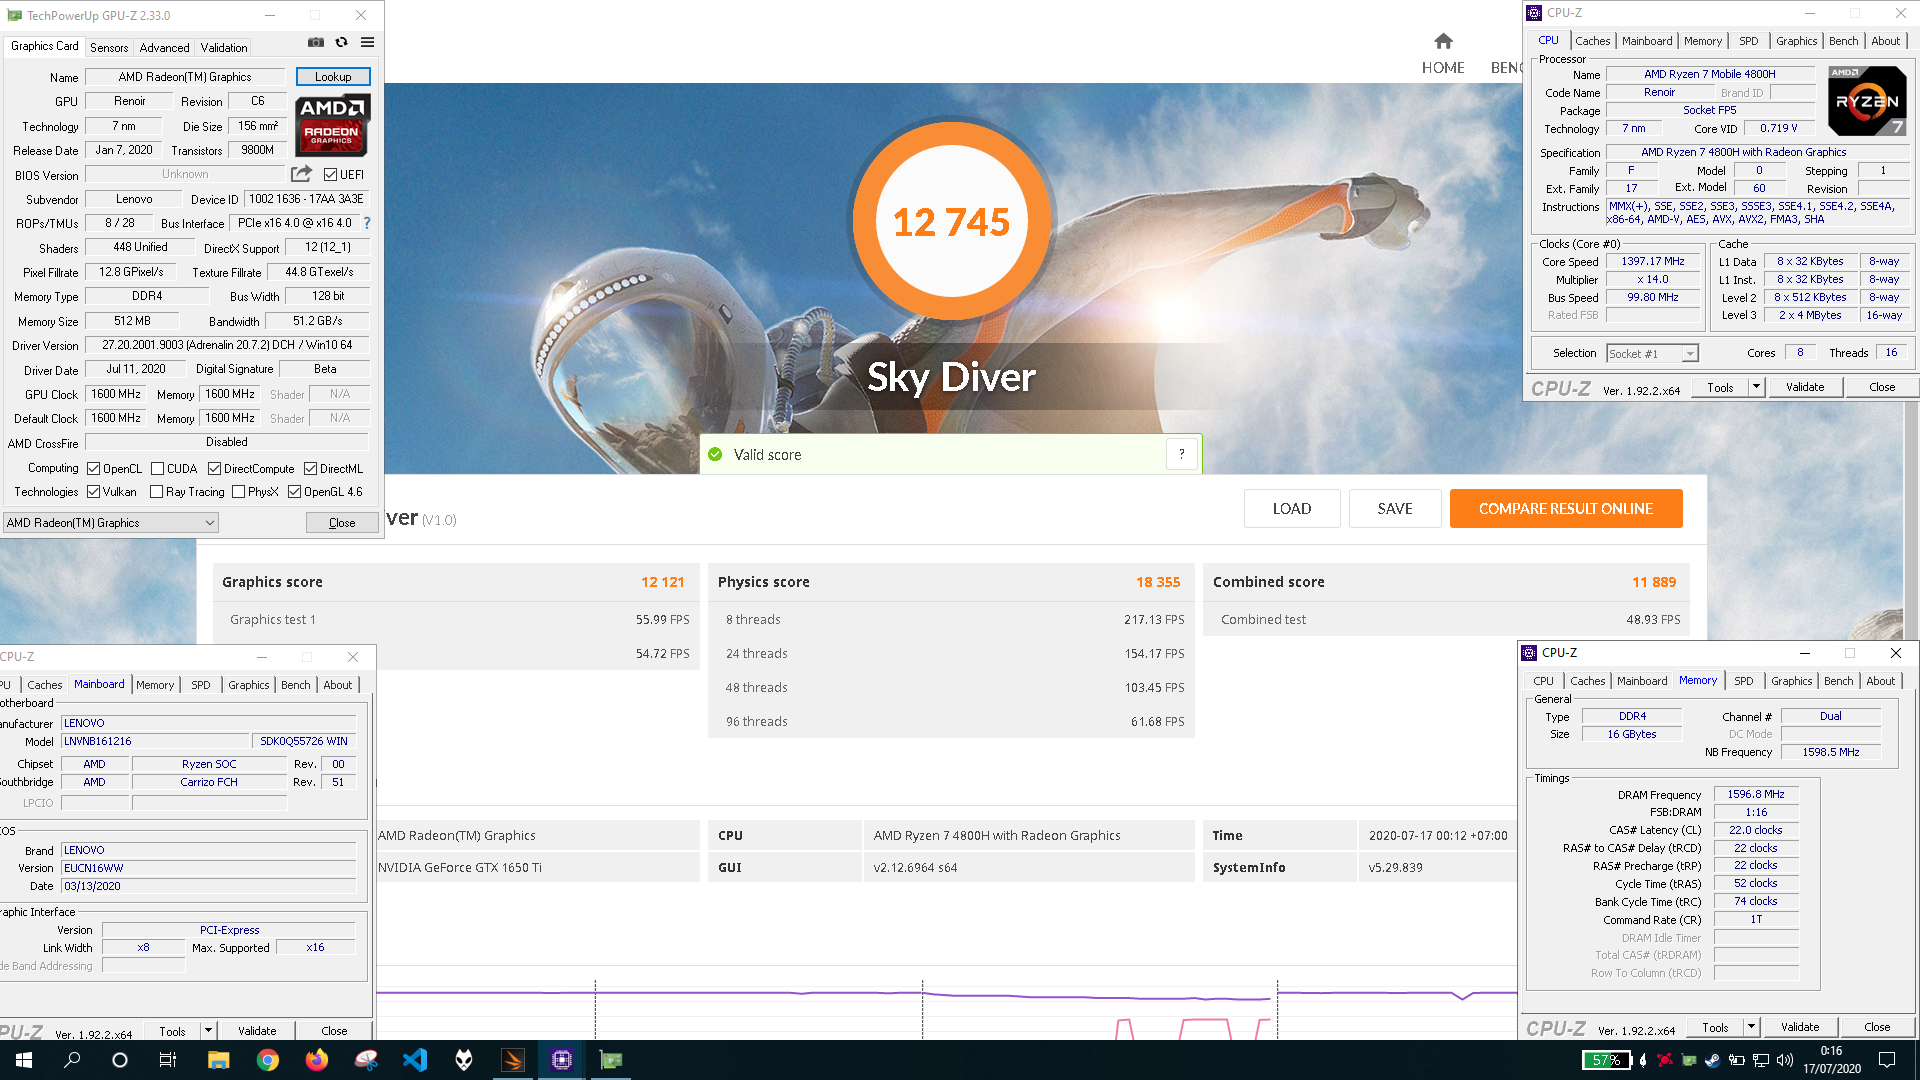Click the SAVE button in 3DMark
Image resolution: width=1920 pixels, height=1080 pixels.
1394,508
